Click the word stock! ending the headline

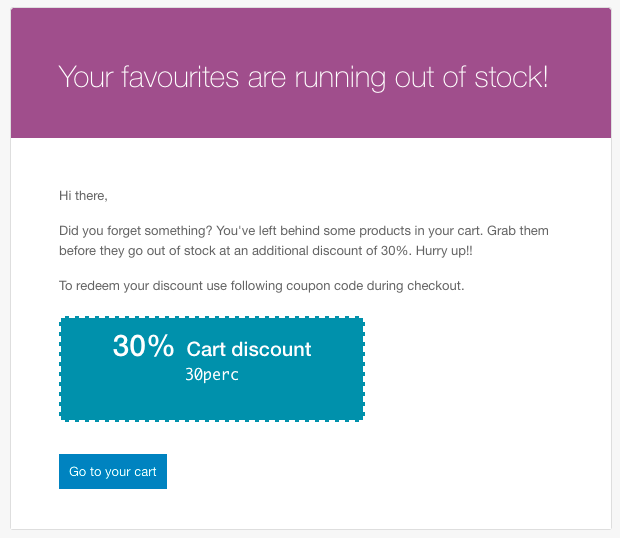[x=511, y=77]
